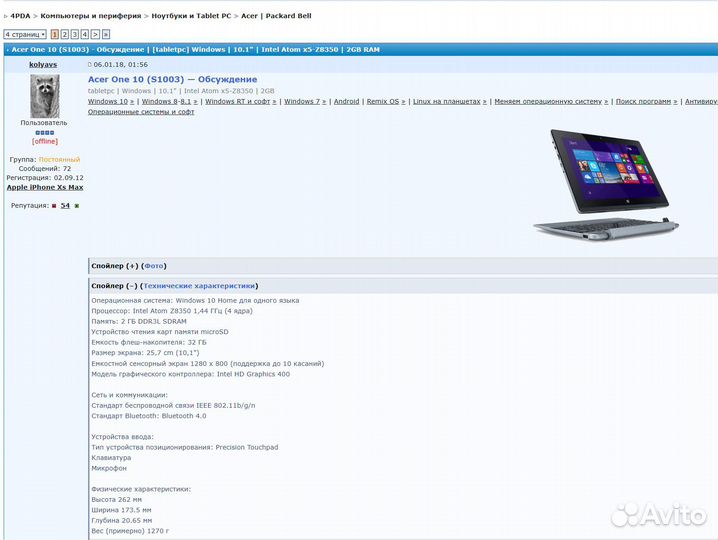
Task: Open the 4PDA breadcrumb link
Action: 20,16
